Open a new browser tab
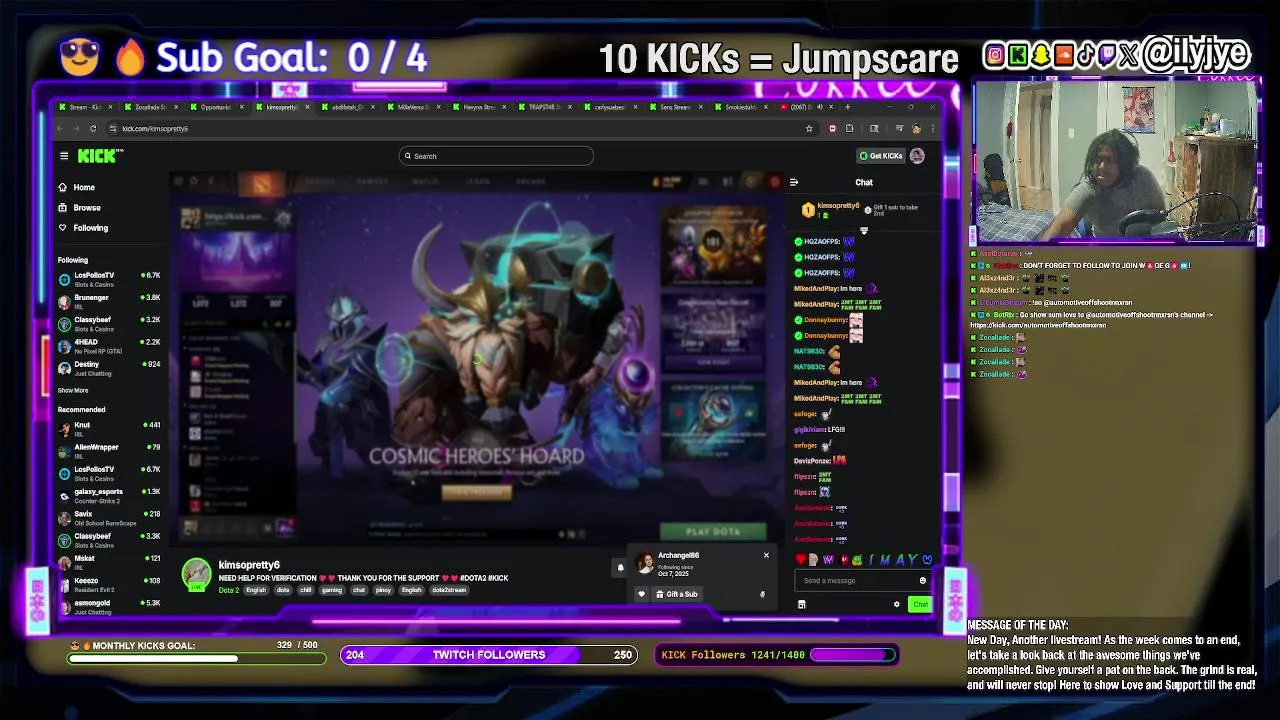This screenshot has width=1280, height=720. [848, 107]
